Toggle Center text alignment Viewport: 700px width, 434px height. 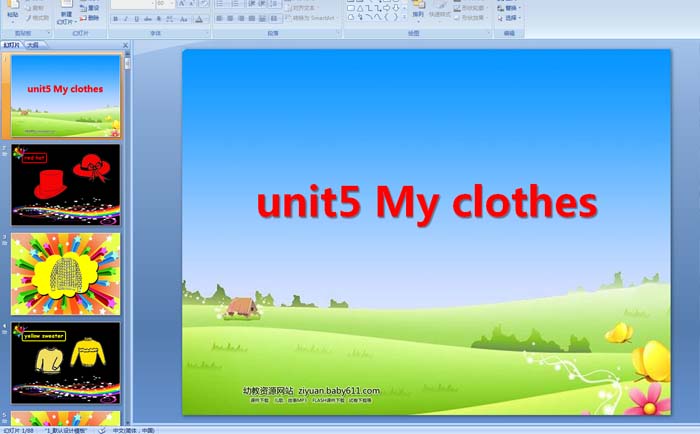[230, 19]
